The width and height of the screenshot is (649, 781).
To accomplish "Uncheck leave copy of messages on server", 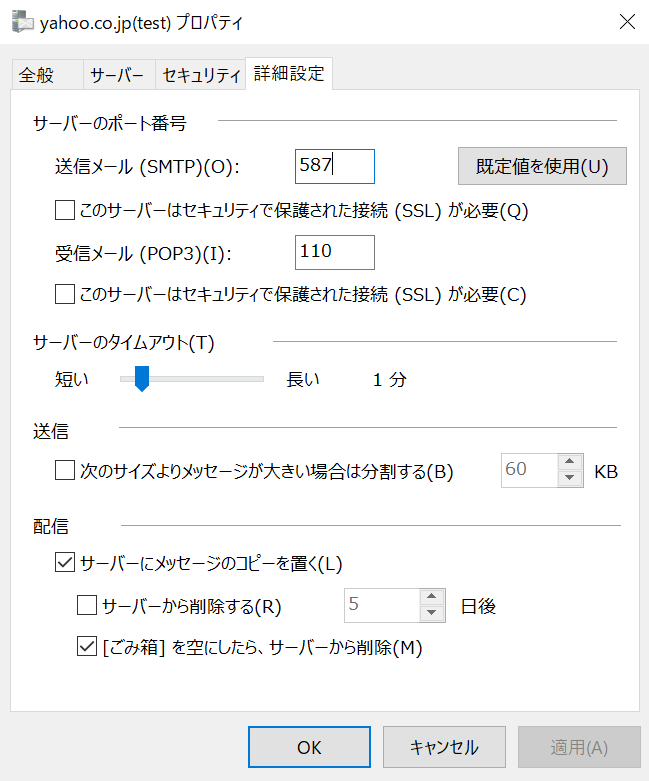I will 65,563.
